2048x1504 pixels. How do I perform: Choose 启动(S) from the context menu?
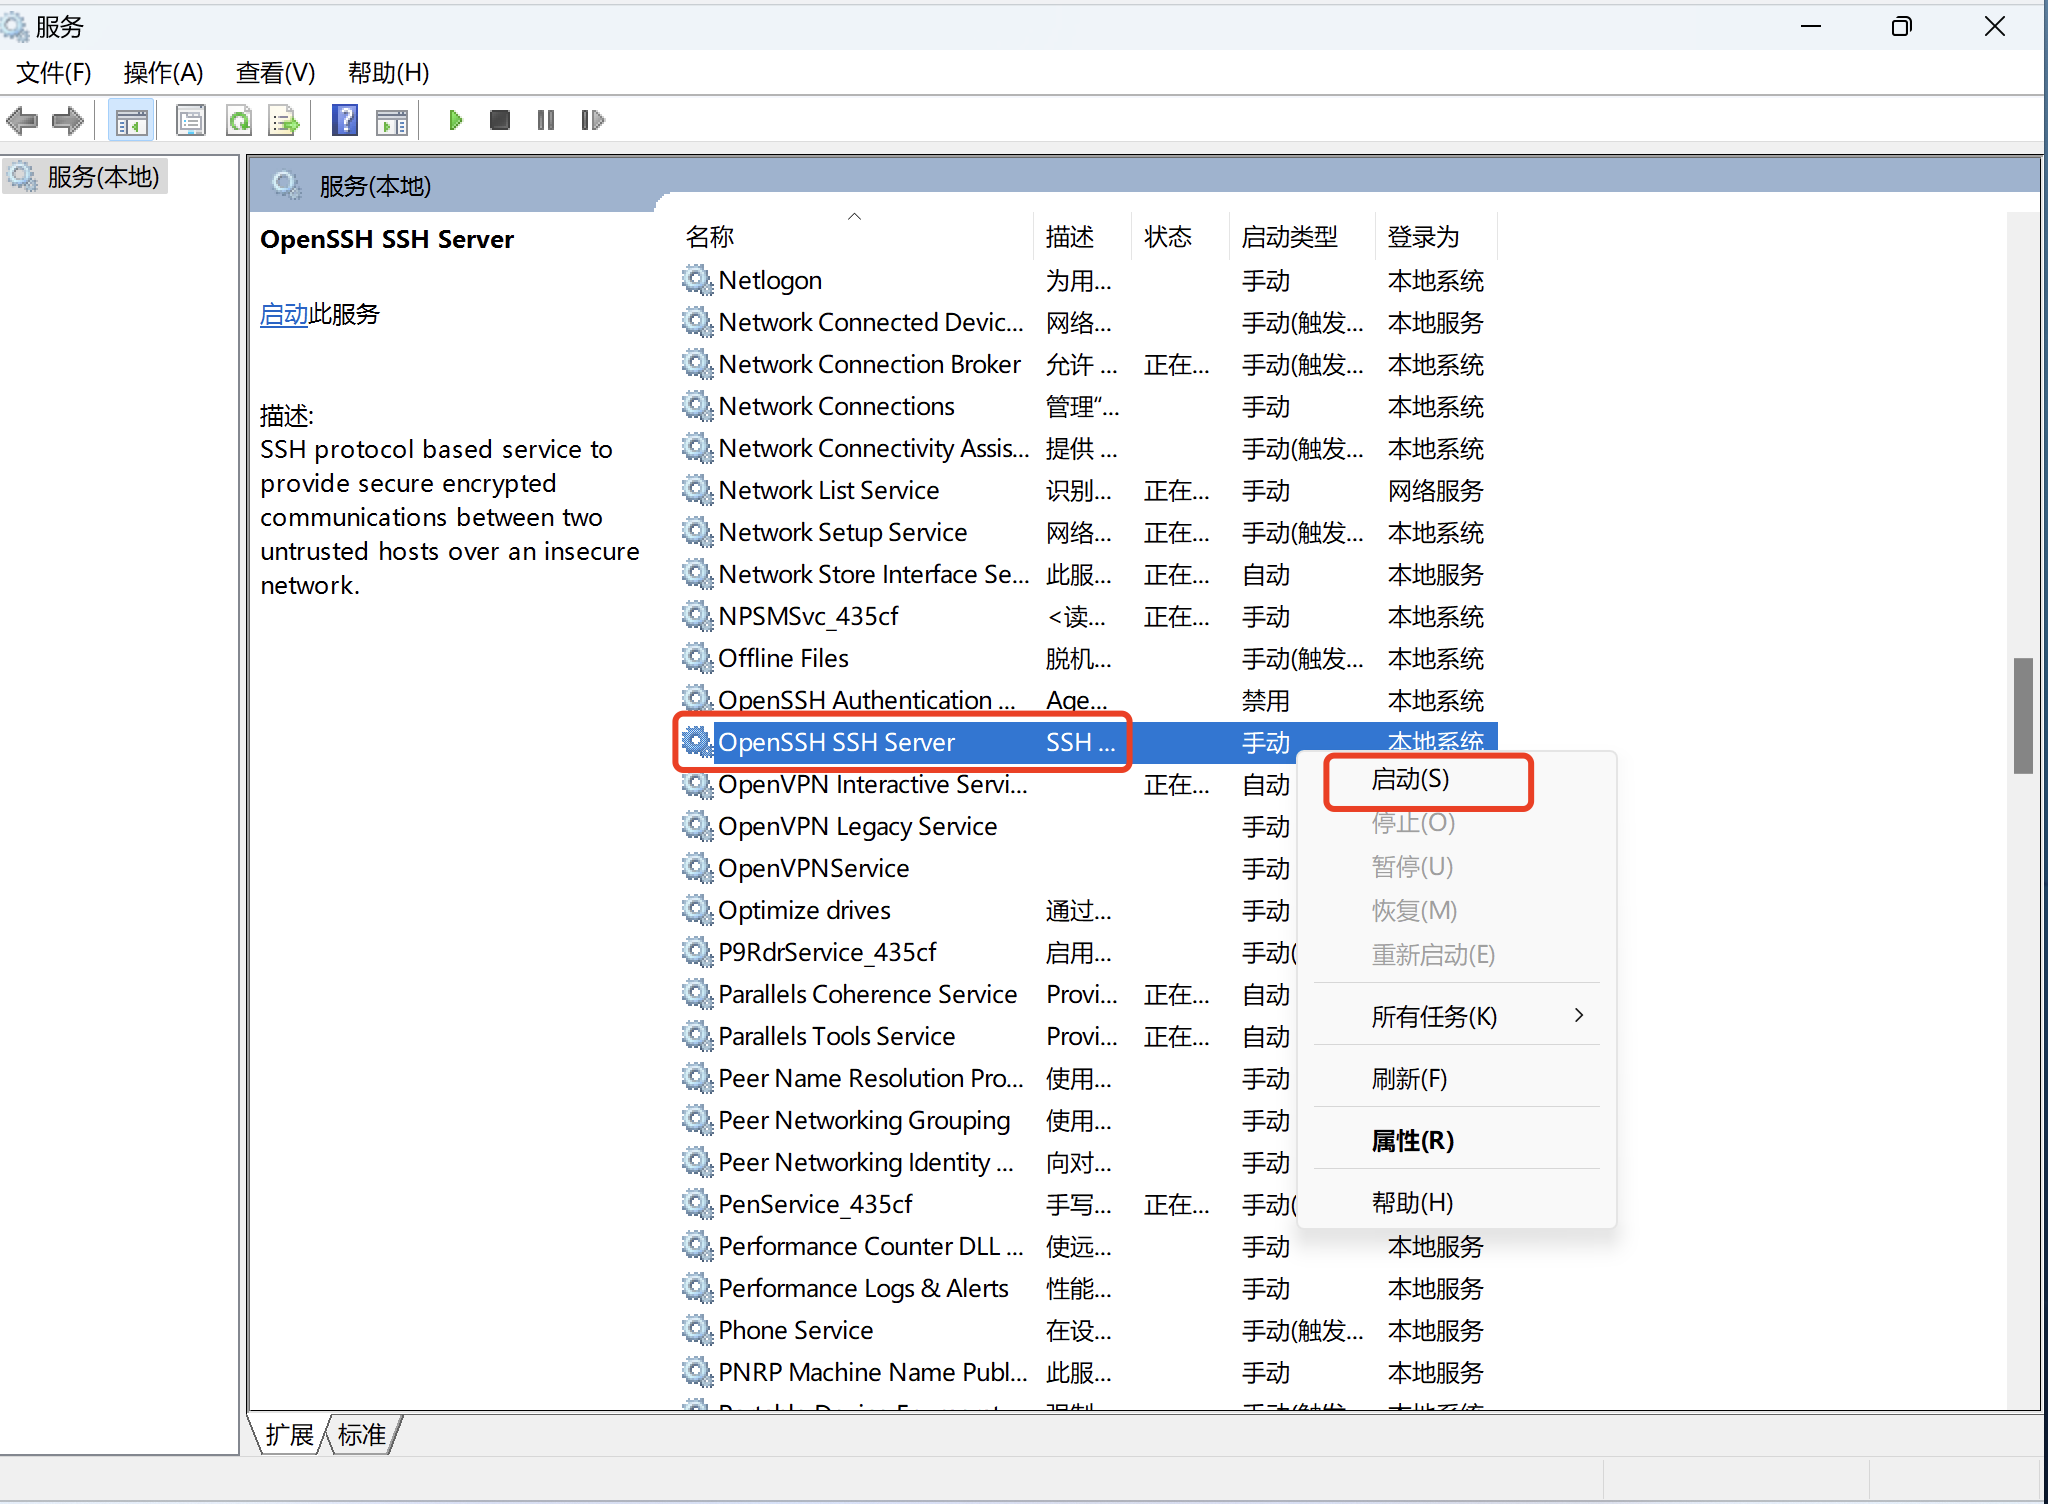point(1410,779)
